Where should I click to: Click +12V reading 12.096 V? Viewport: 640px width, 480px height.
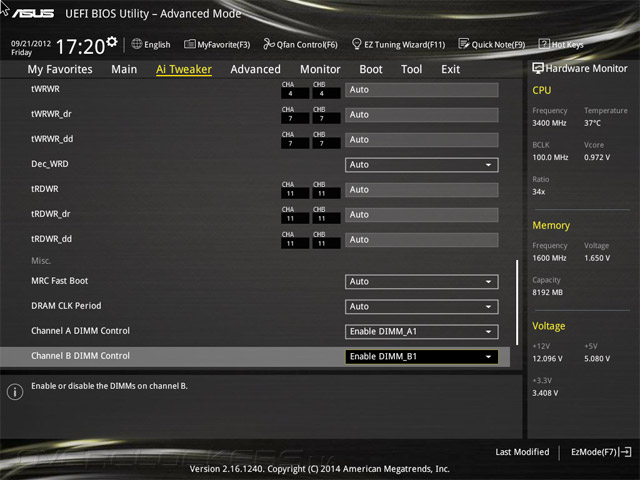pos(547,359)
